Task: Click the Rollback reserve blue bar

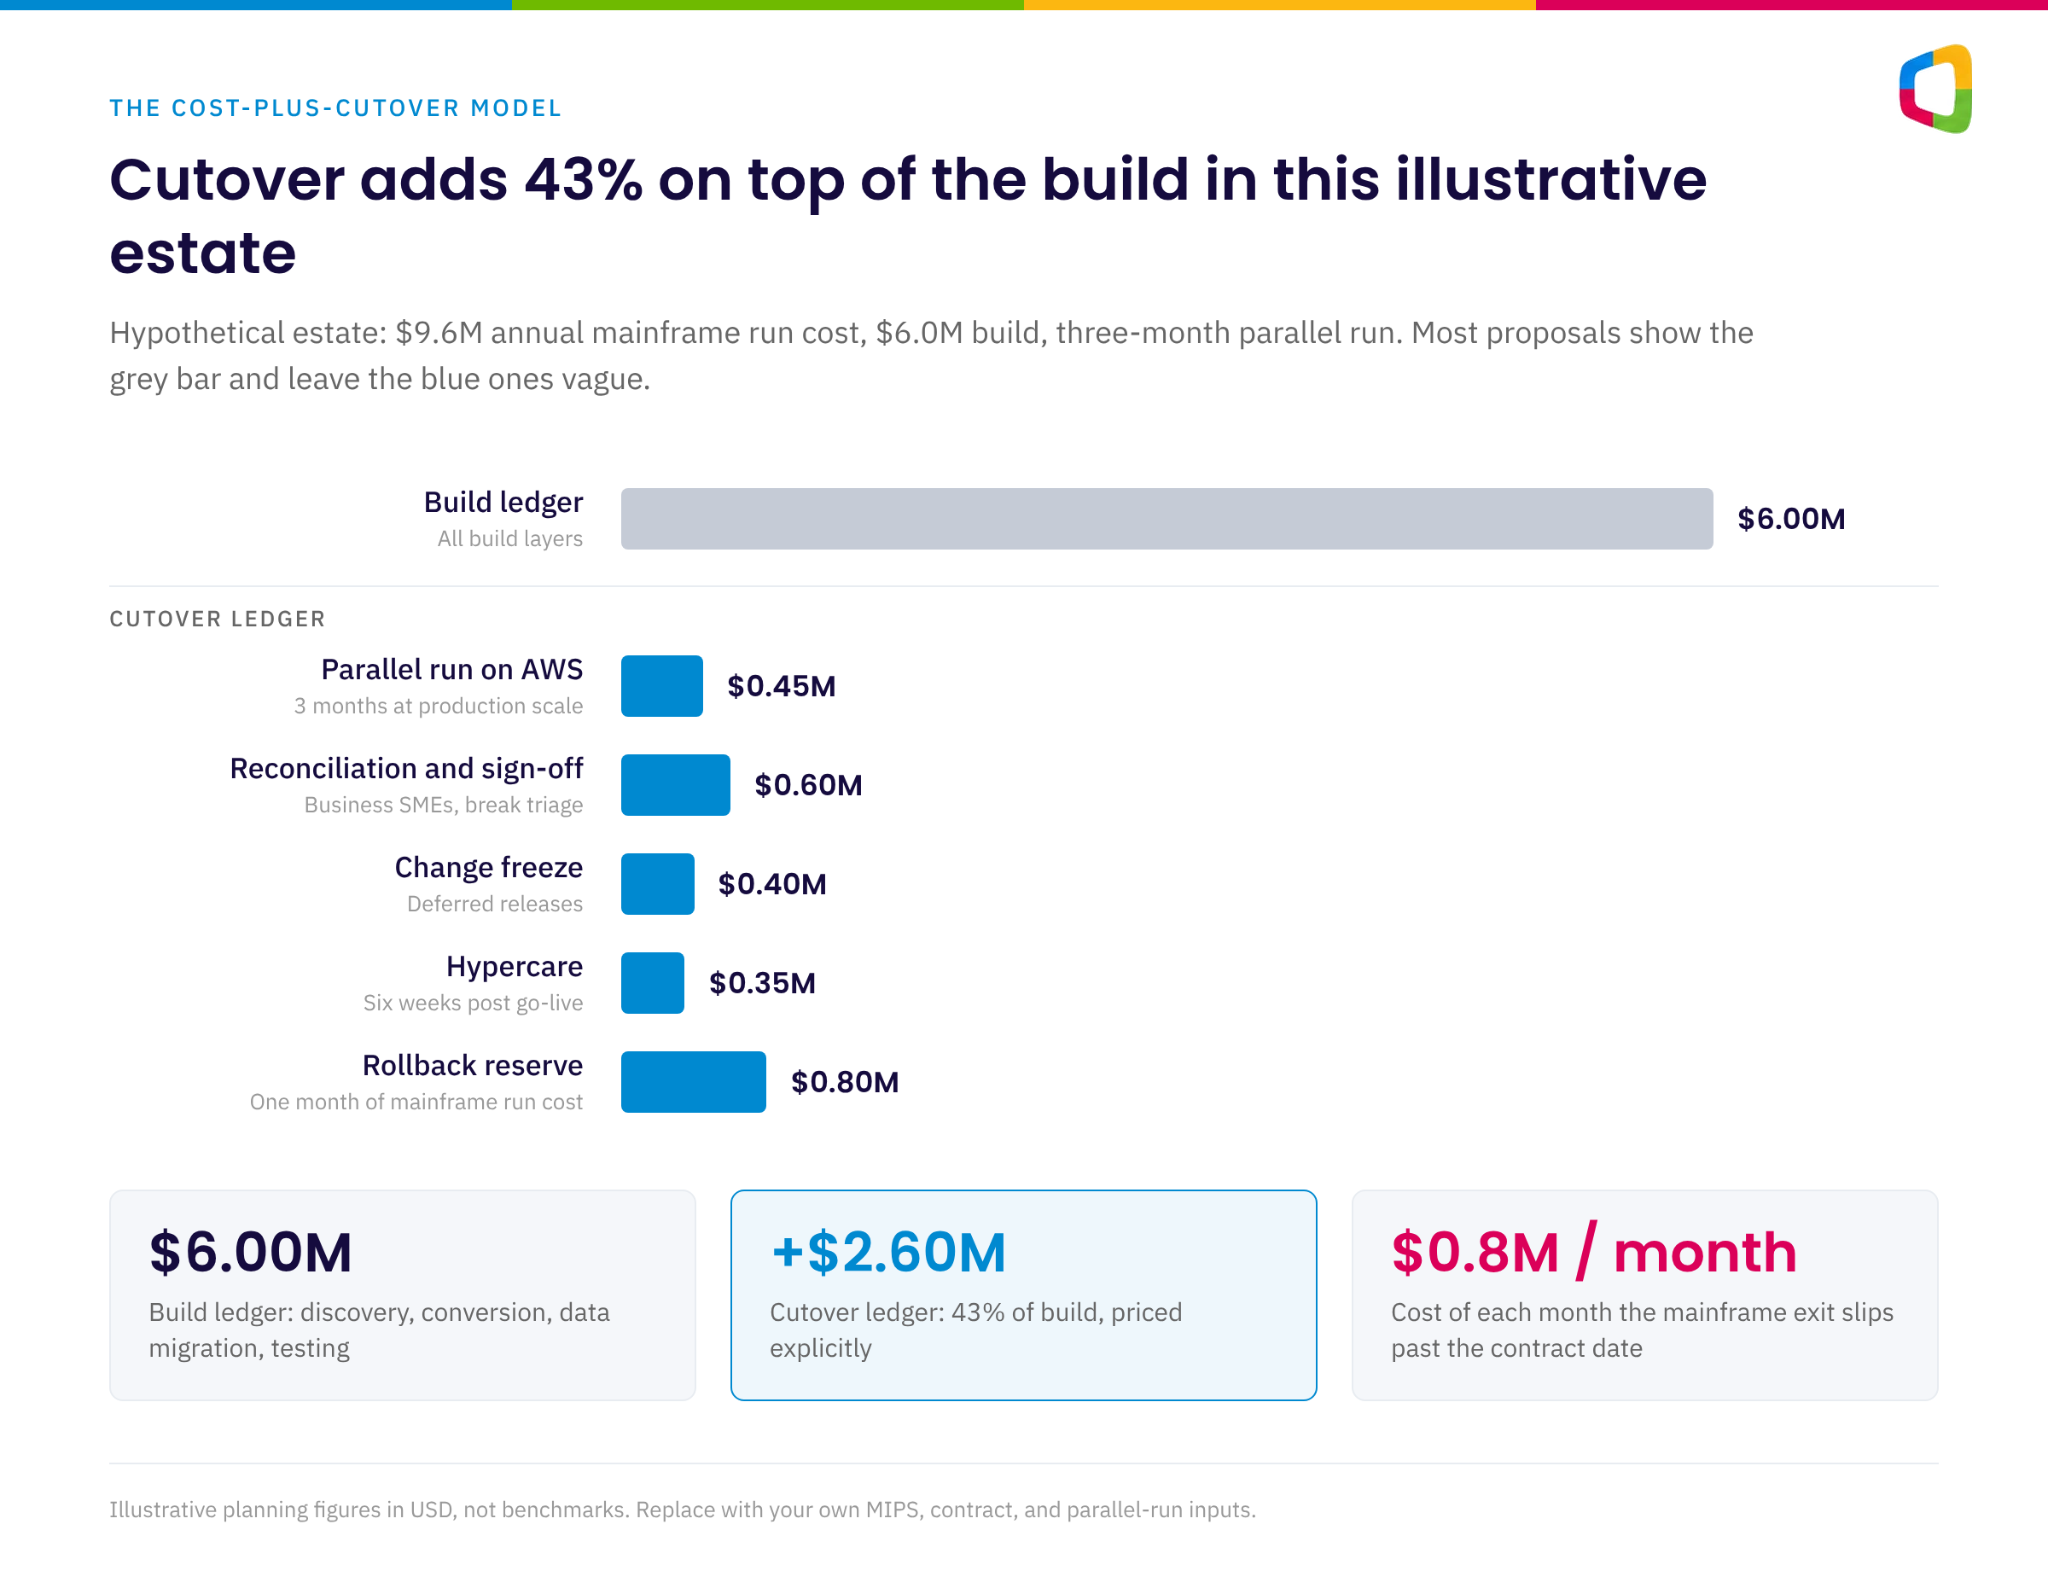Action: [x=694, y=1082]
